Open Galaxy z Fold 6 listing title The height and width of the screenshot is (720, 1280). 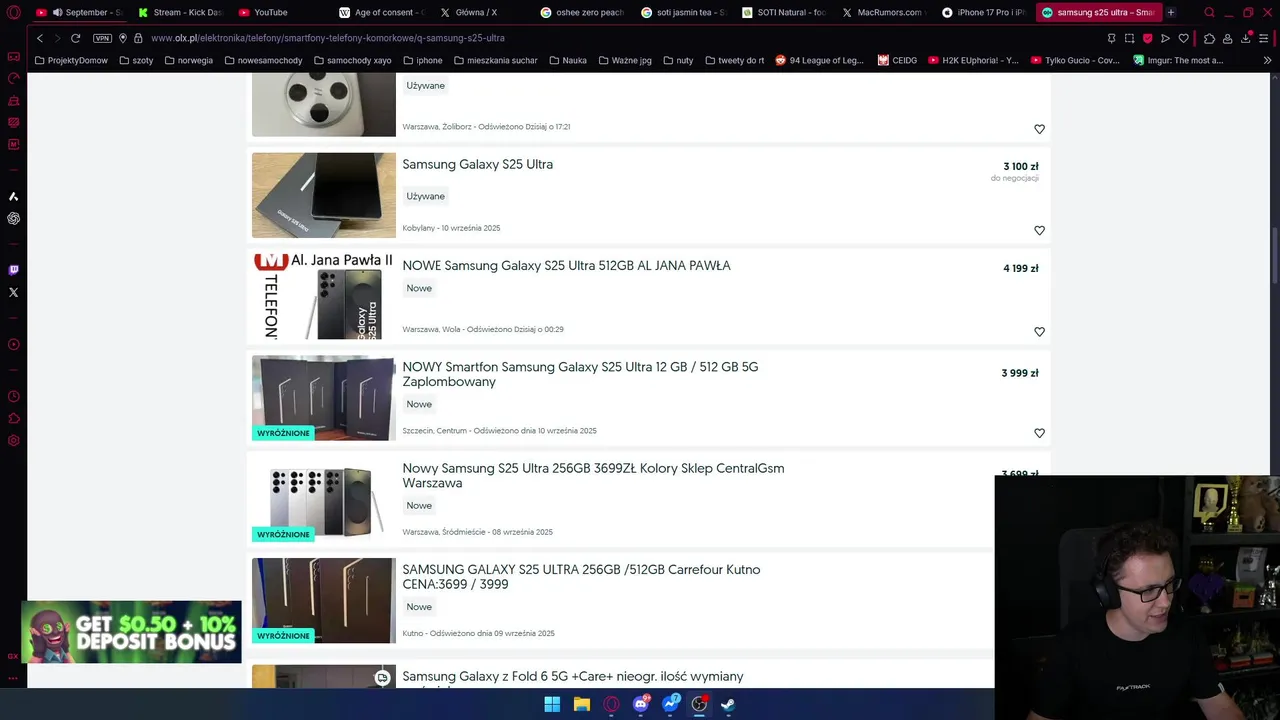(x=573, y=677)
